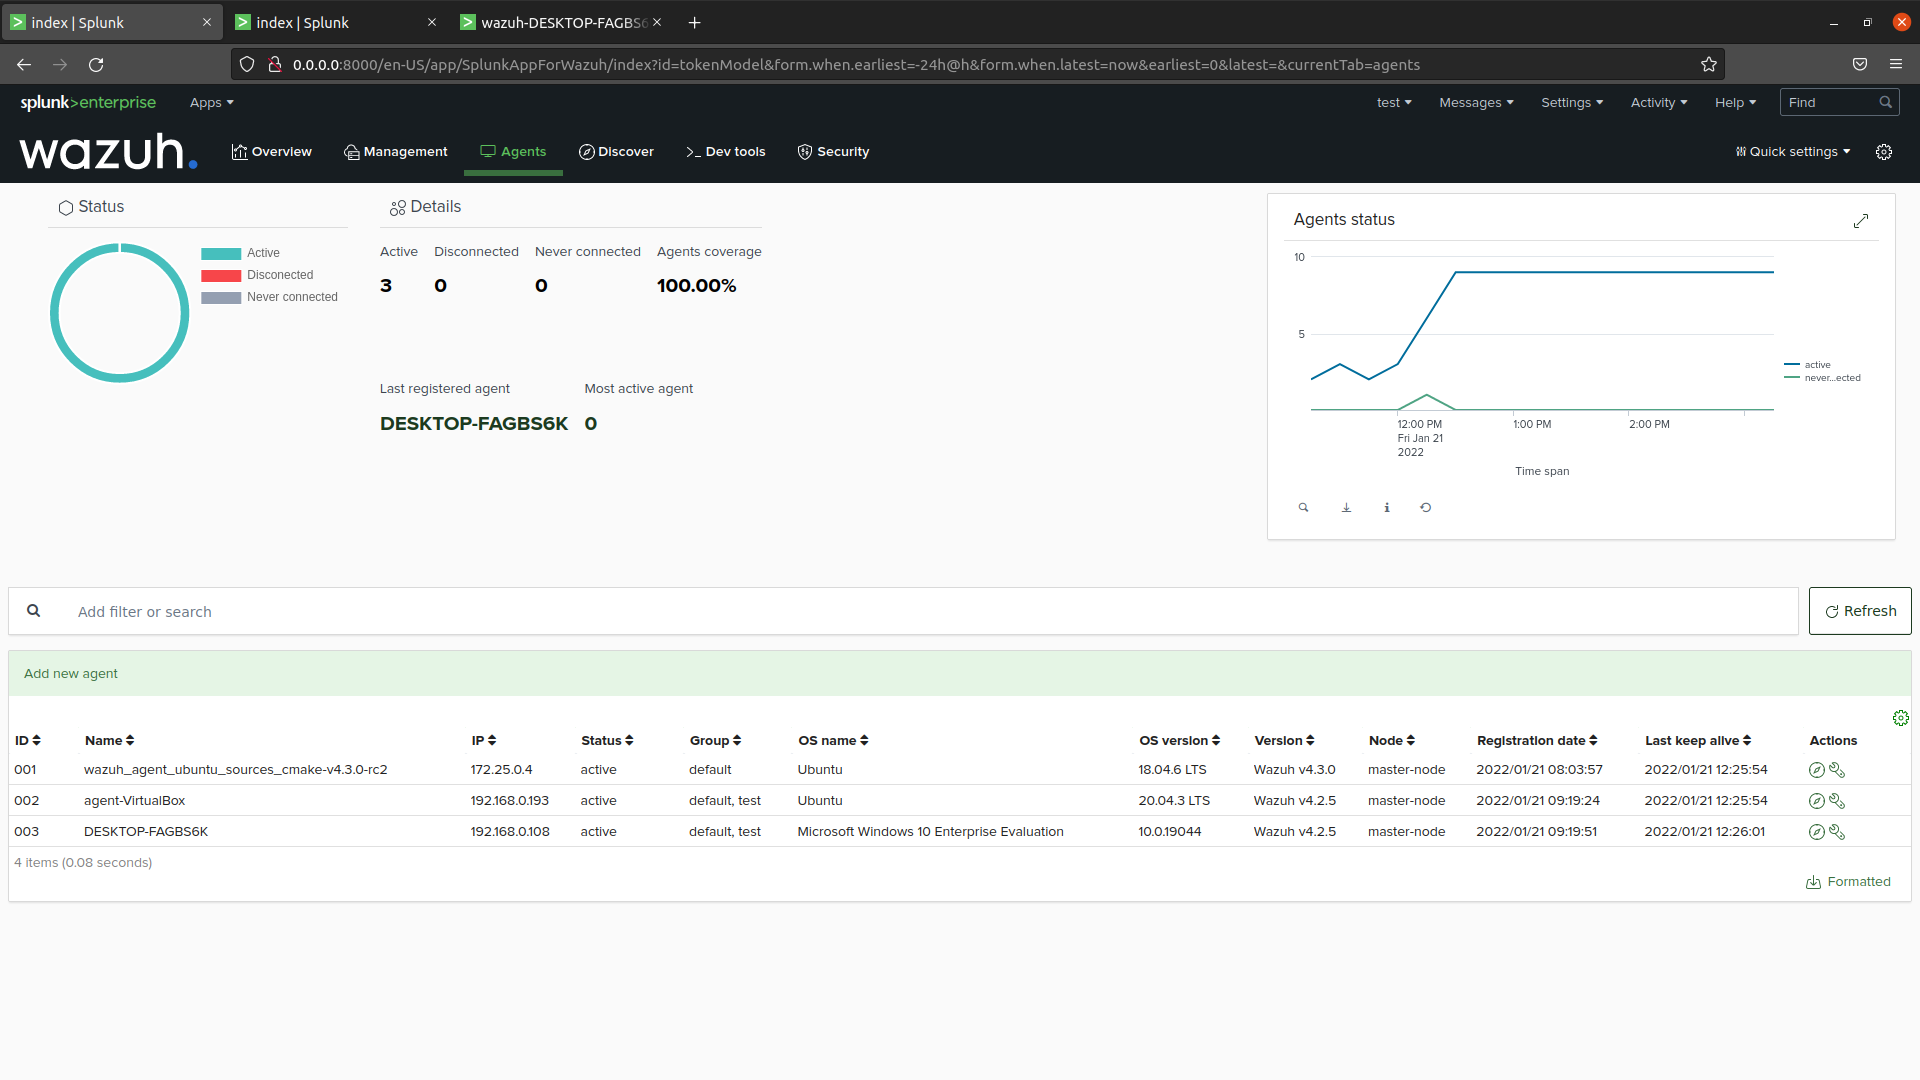This screenshot has width=1920, height=1080.
Task: Click the search icon in filter bar
Action: click(34, 611)
